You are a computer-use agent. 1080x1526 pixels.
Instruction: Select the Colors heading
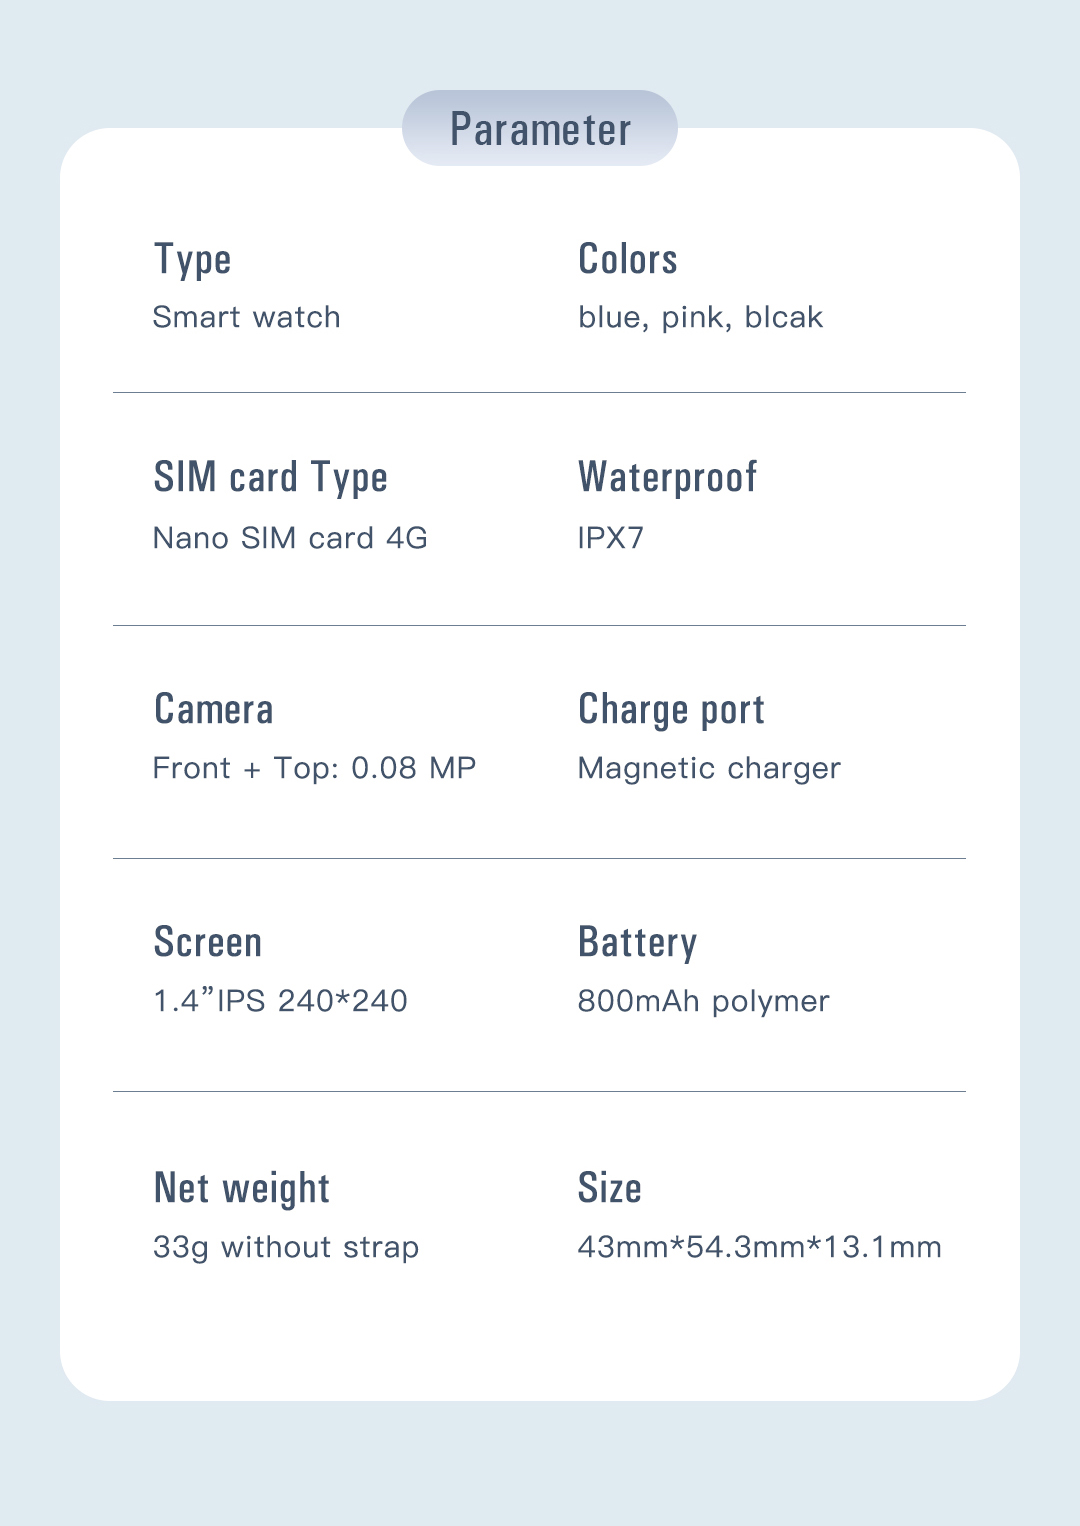627,260
